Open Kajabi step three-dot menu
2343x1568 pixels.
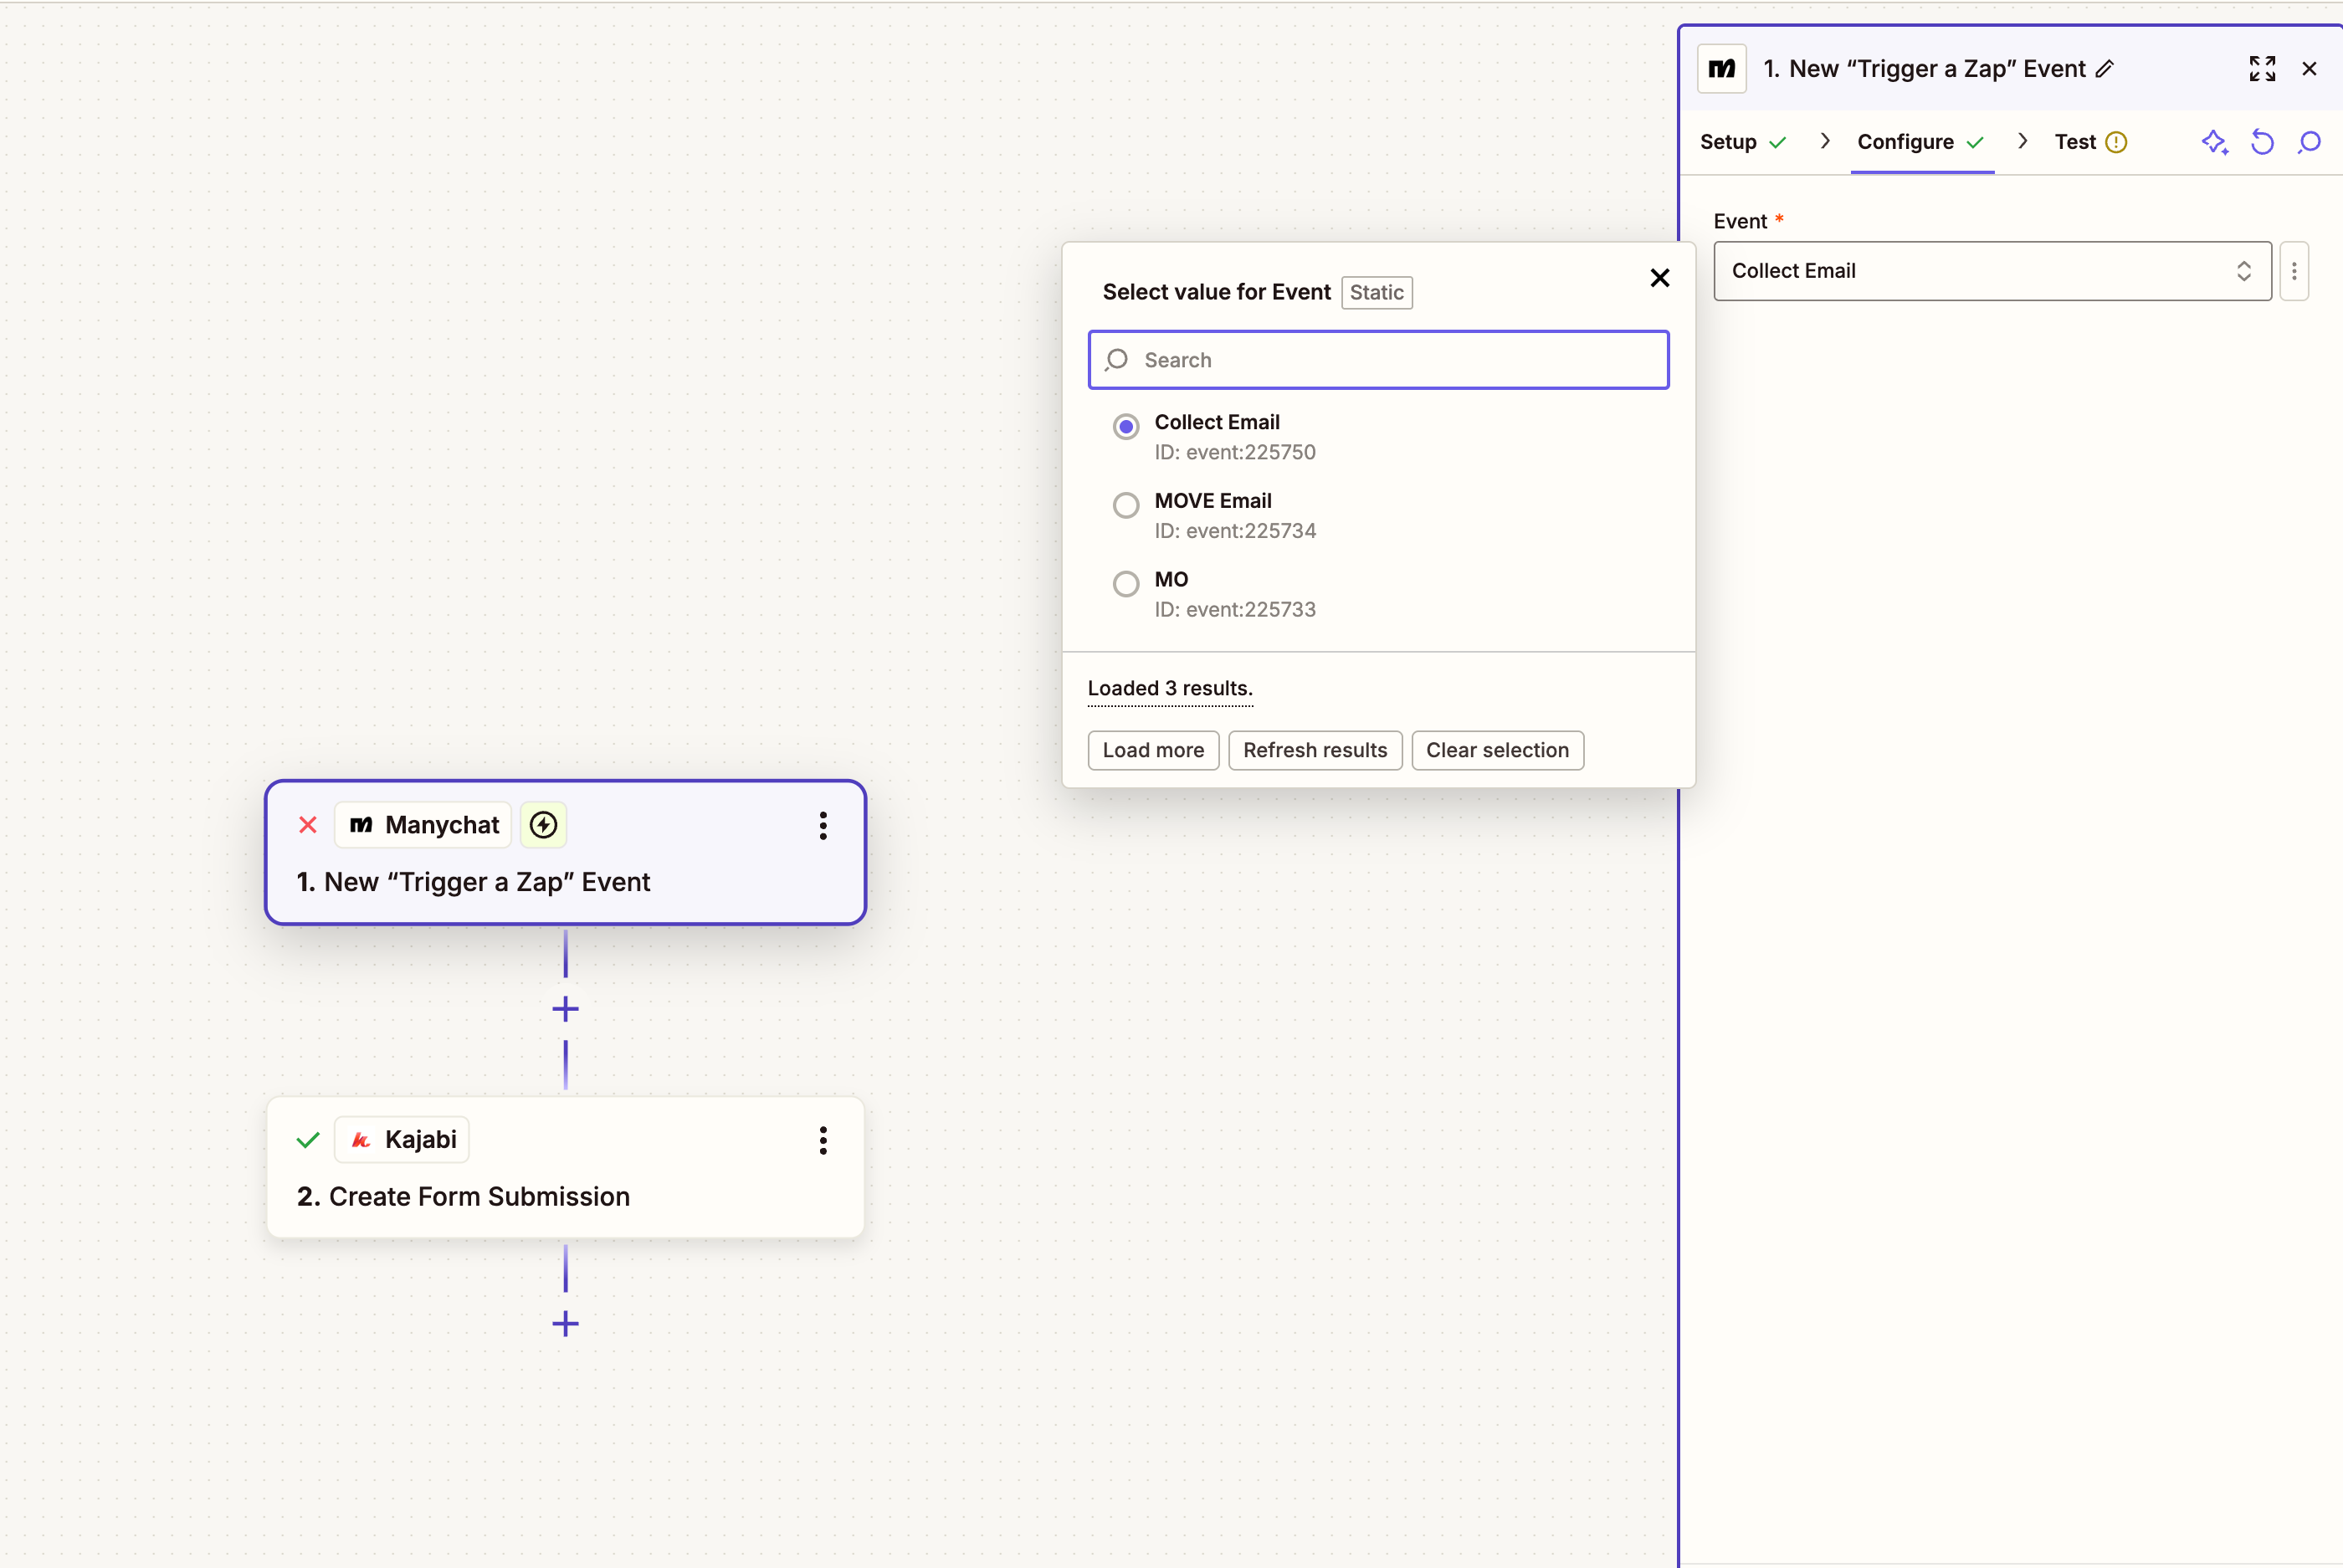click(x=823, y=1140)
